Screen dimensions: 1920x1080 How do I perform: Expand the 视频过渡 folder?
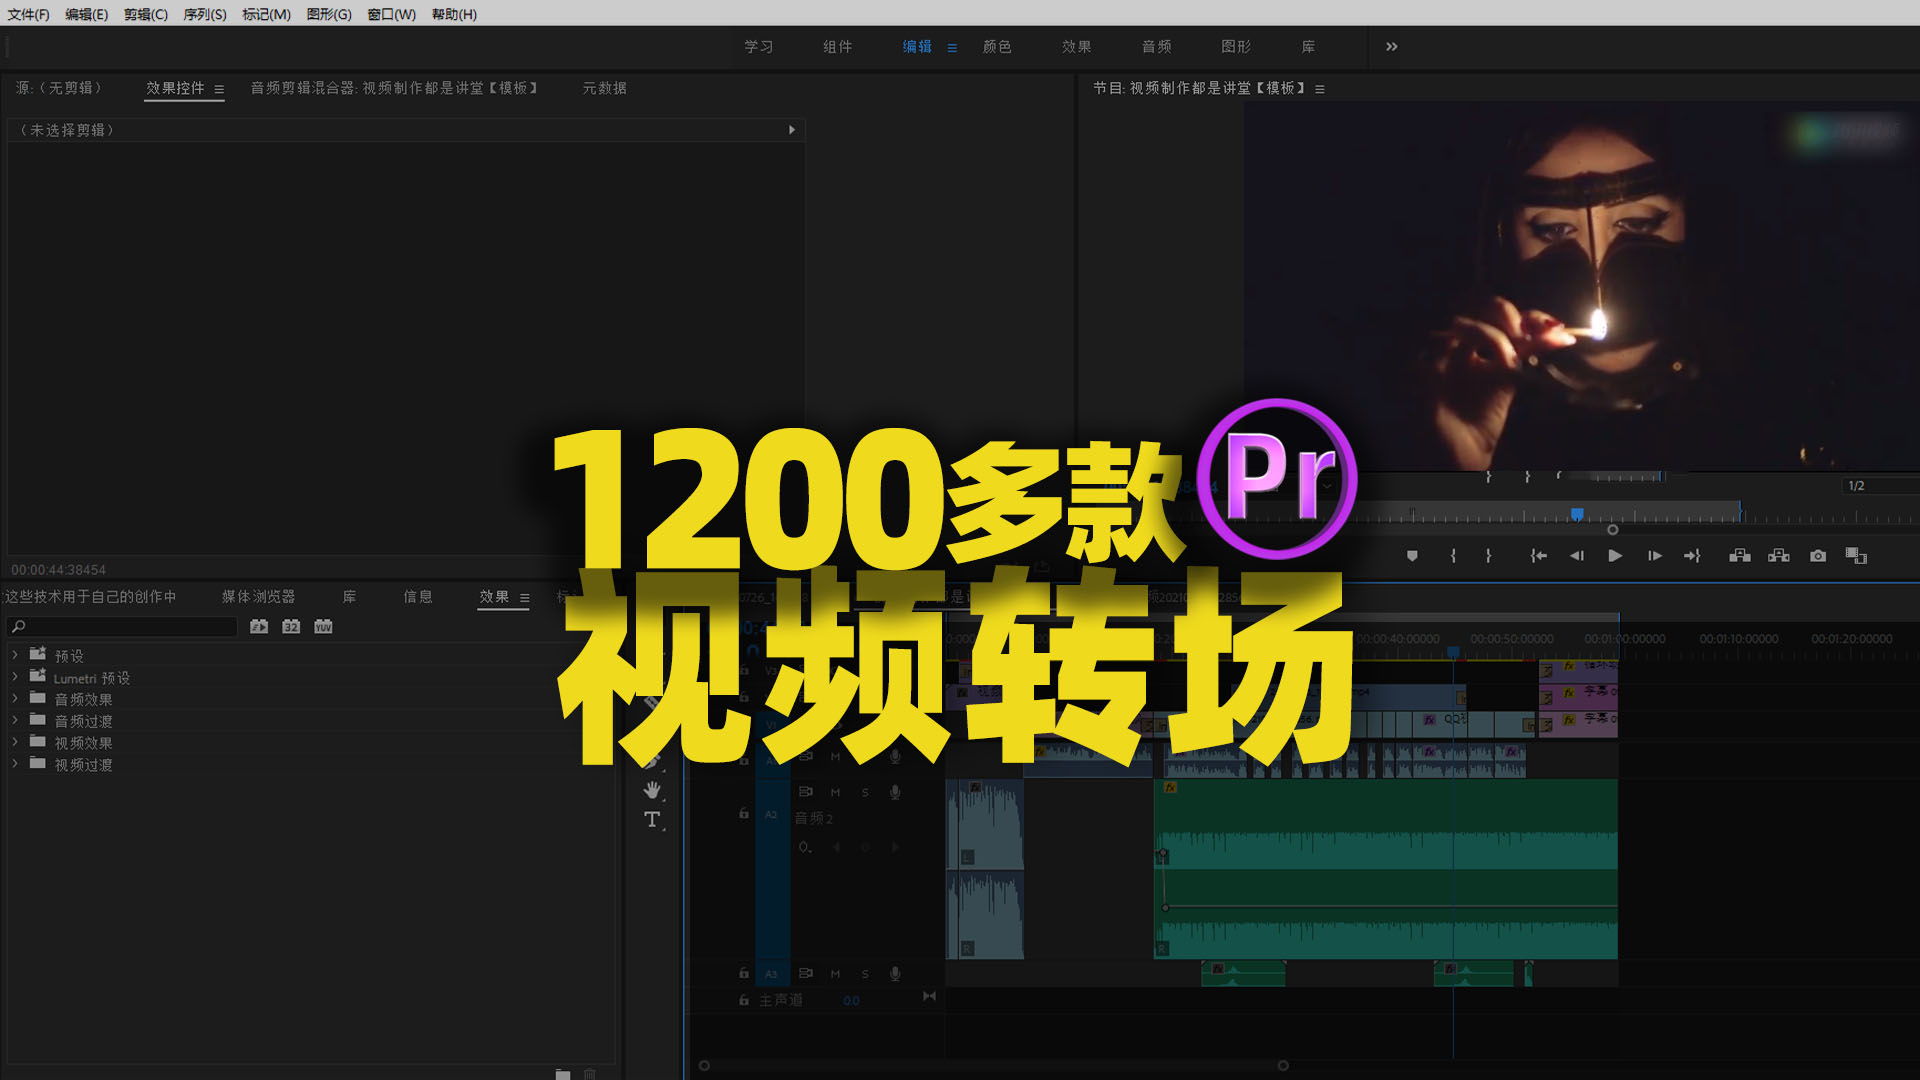click(x=15, y=764)
